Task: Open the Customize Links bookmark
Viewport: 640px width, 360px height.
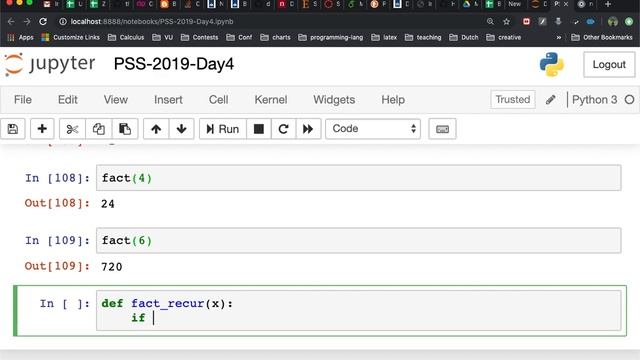Action: point(71,38)
